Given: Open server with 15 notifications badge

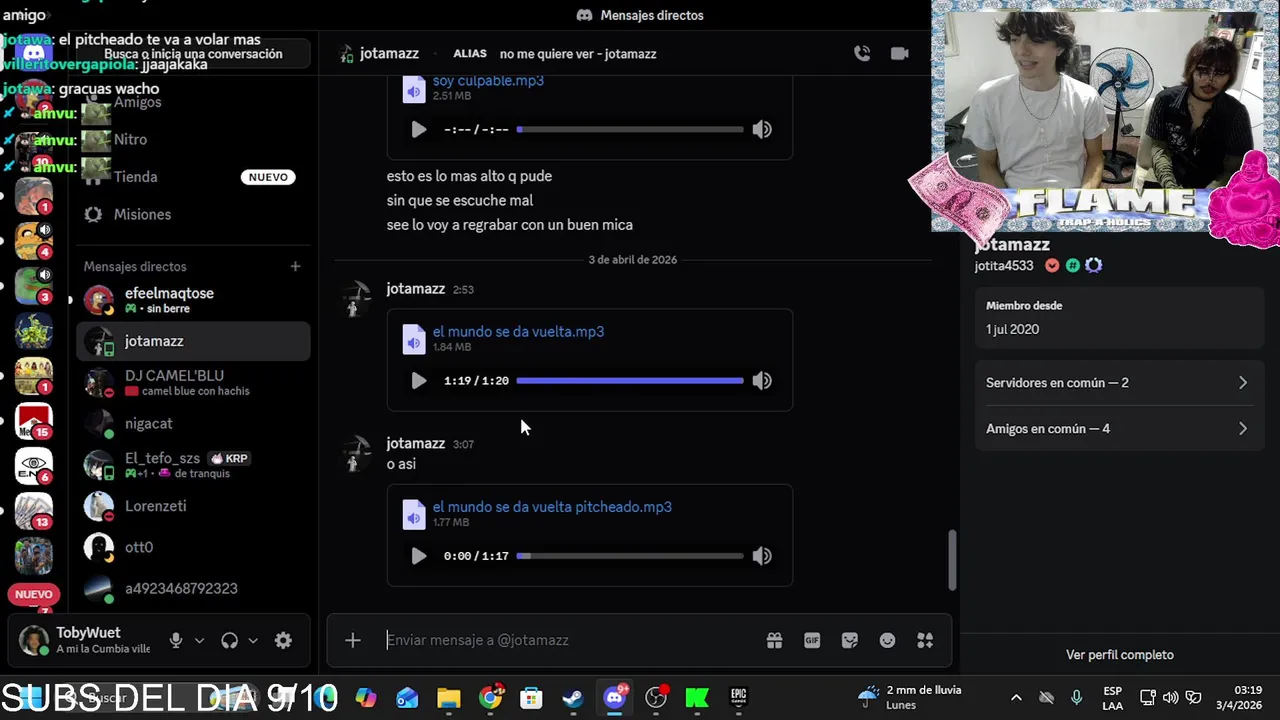Looking at the screenshot, I should (x=33, y=421).
